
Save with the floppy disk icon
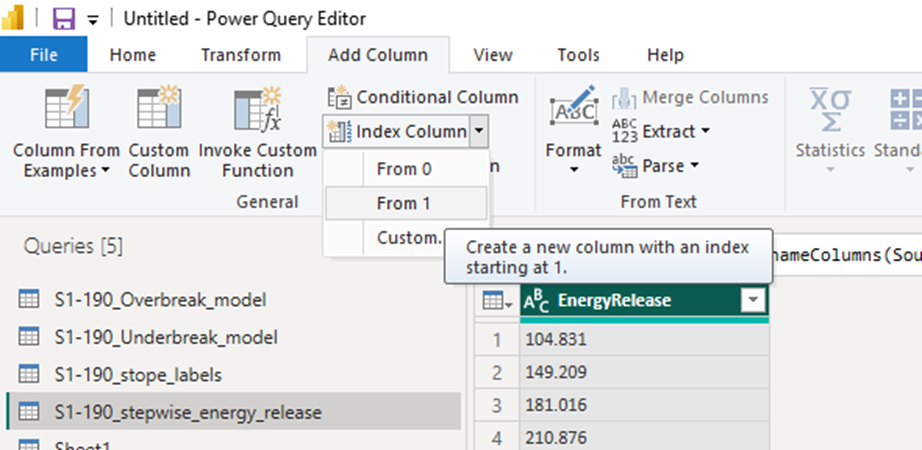64,18
